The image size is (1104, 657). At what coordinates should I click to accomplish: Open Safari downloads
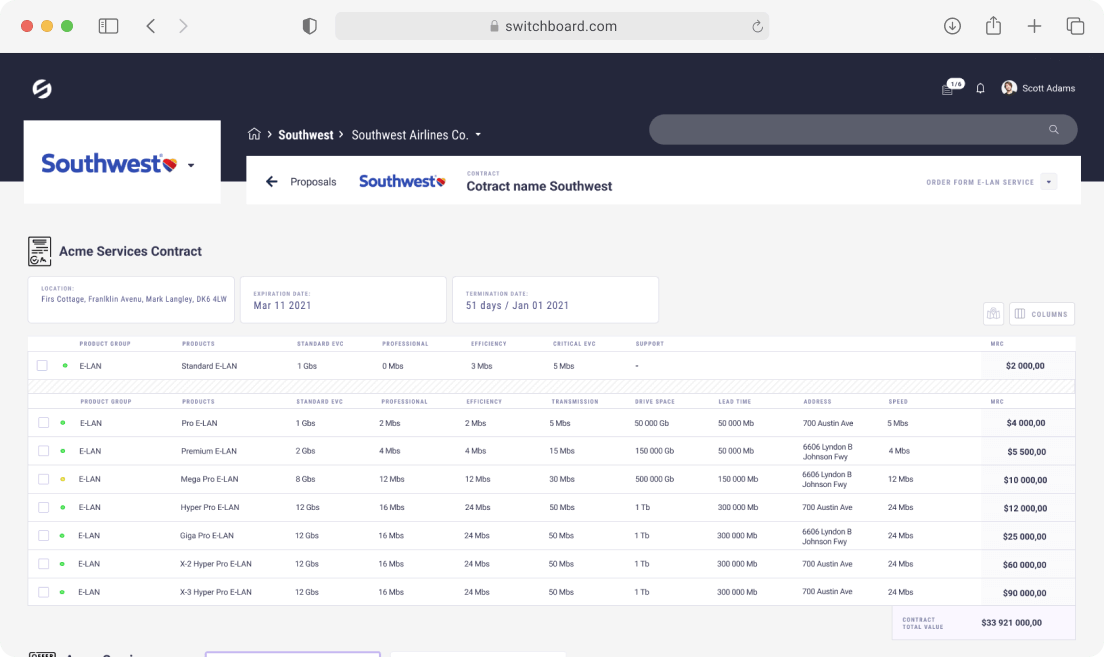pos(953,26)
